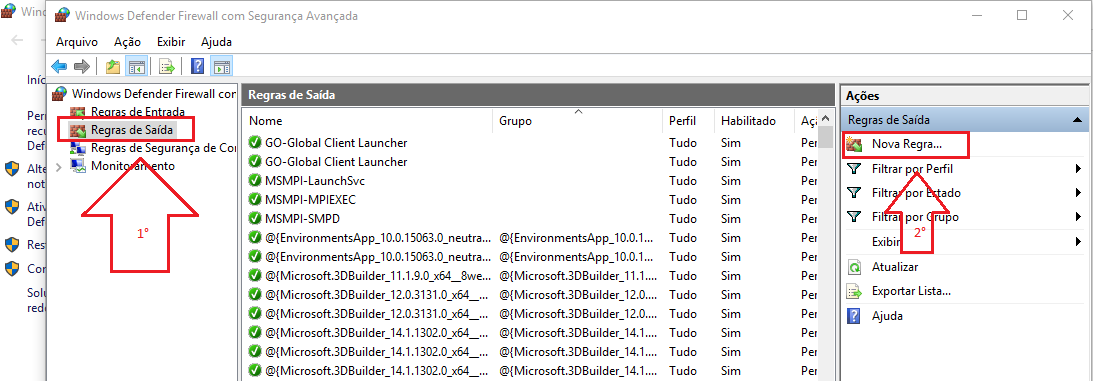This screenshot has width=1093, height=381.
Task: Expand the Monitoramento node chevron
Action: click(x=59, y=166)
